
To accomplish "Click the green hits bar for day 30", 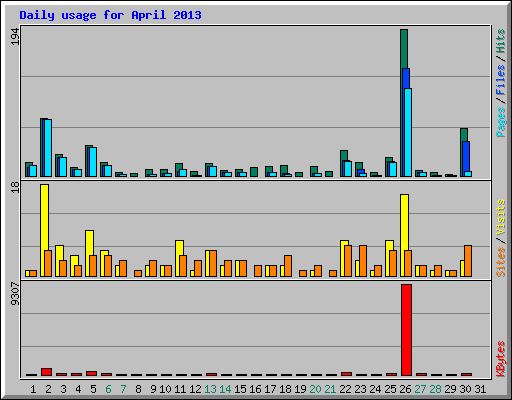I will [x=464, y=134].
